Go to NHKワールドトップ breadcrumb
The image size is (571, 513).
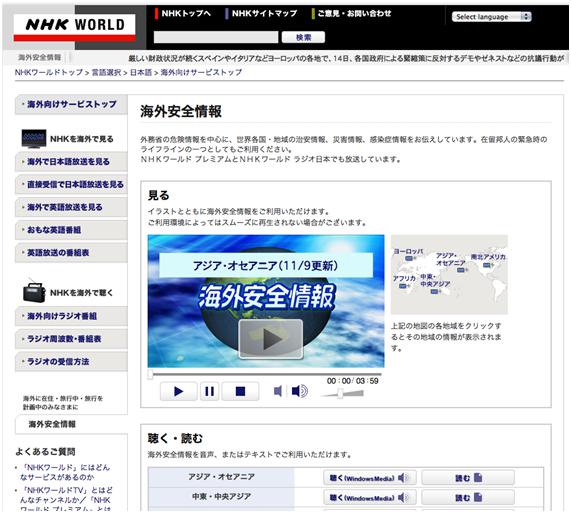[49, 72]
